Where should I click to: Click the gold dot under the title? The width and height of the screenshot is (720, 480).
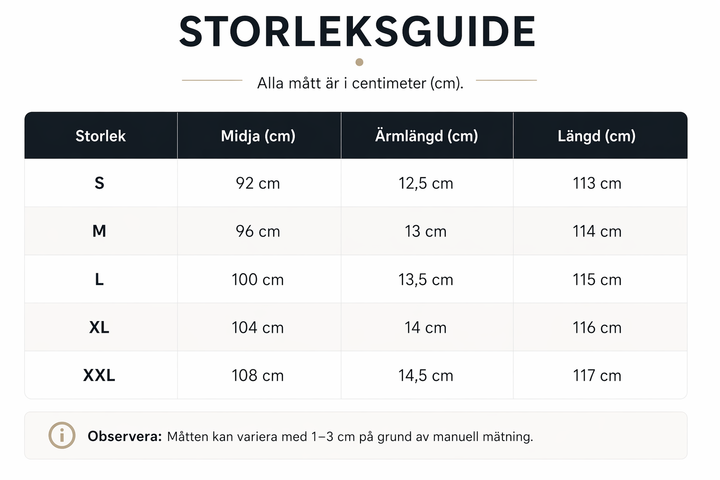click(360, 62)
